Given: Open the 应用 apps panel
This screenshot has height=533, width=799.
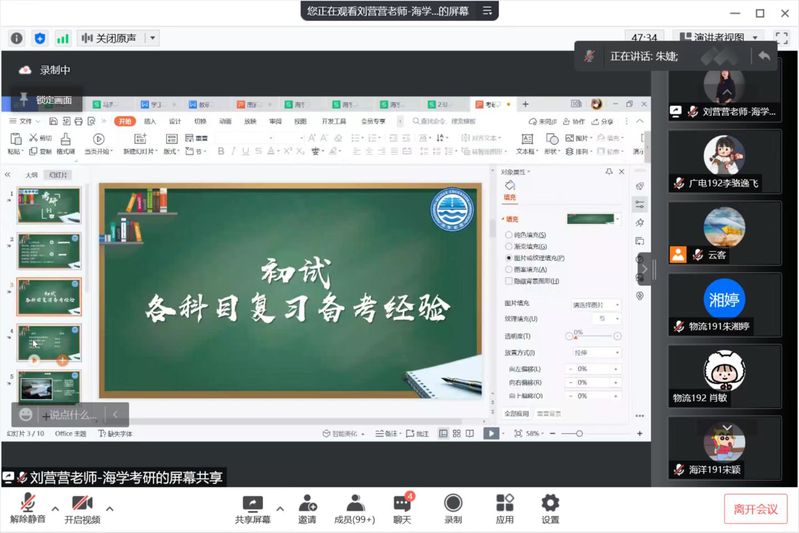Looking at the screenshot, I should point(504,510).
